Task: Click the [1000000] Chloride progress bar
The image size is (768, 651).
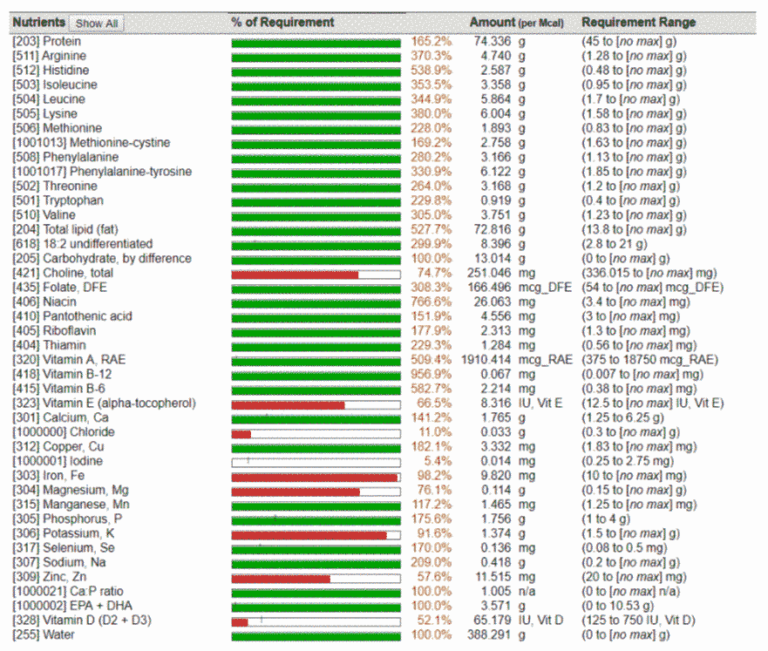Action: coord(315,433)
